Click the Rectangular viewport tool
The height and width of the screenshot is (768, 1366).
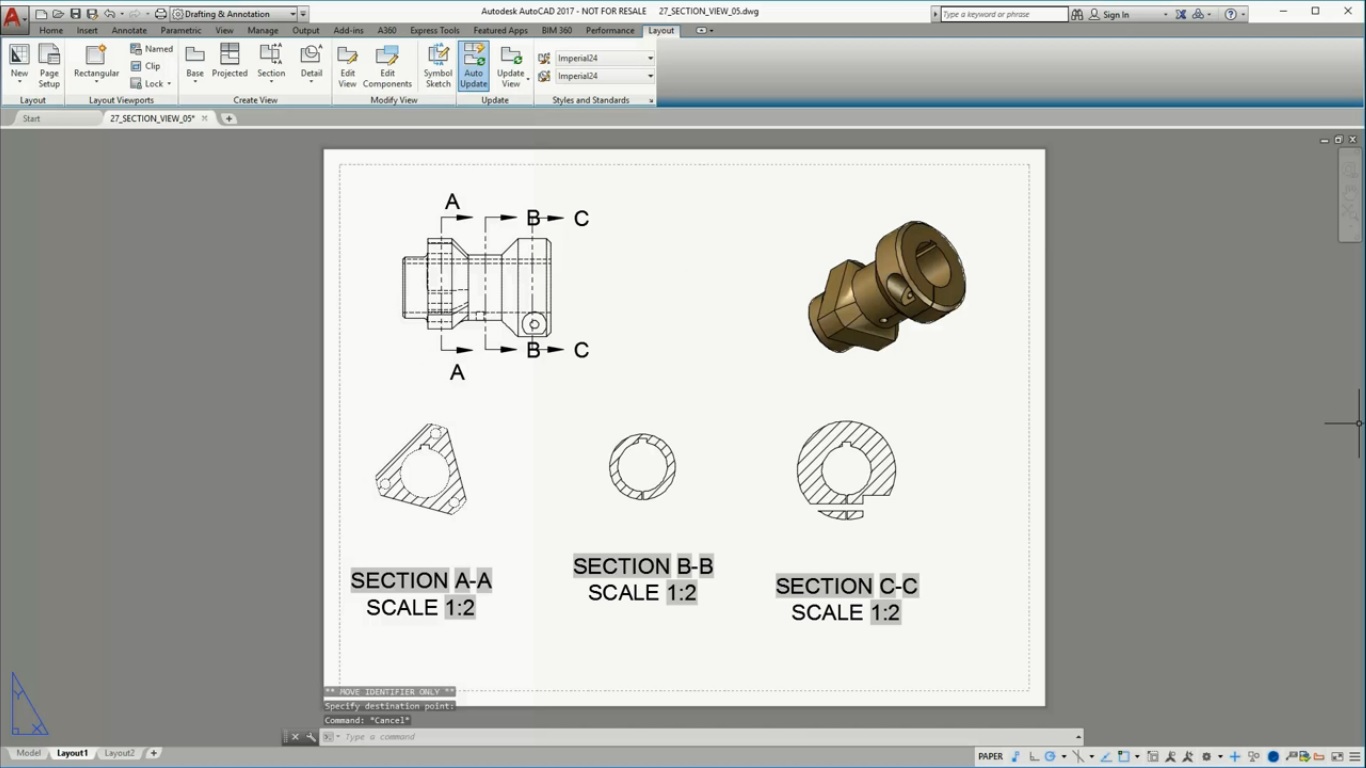point(95,63)
